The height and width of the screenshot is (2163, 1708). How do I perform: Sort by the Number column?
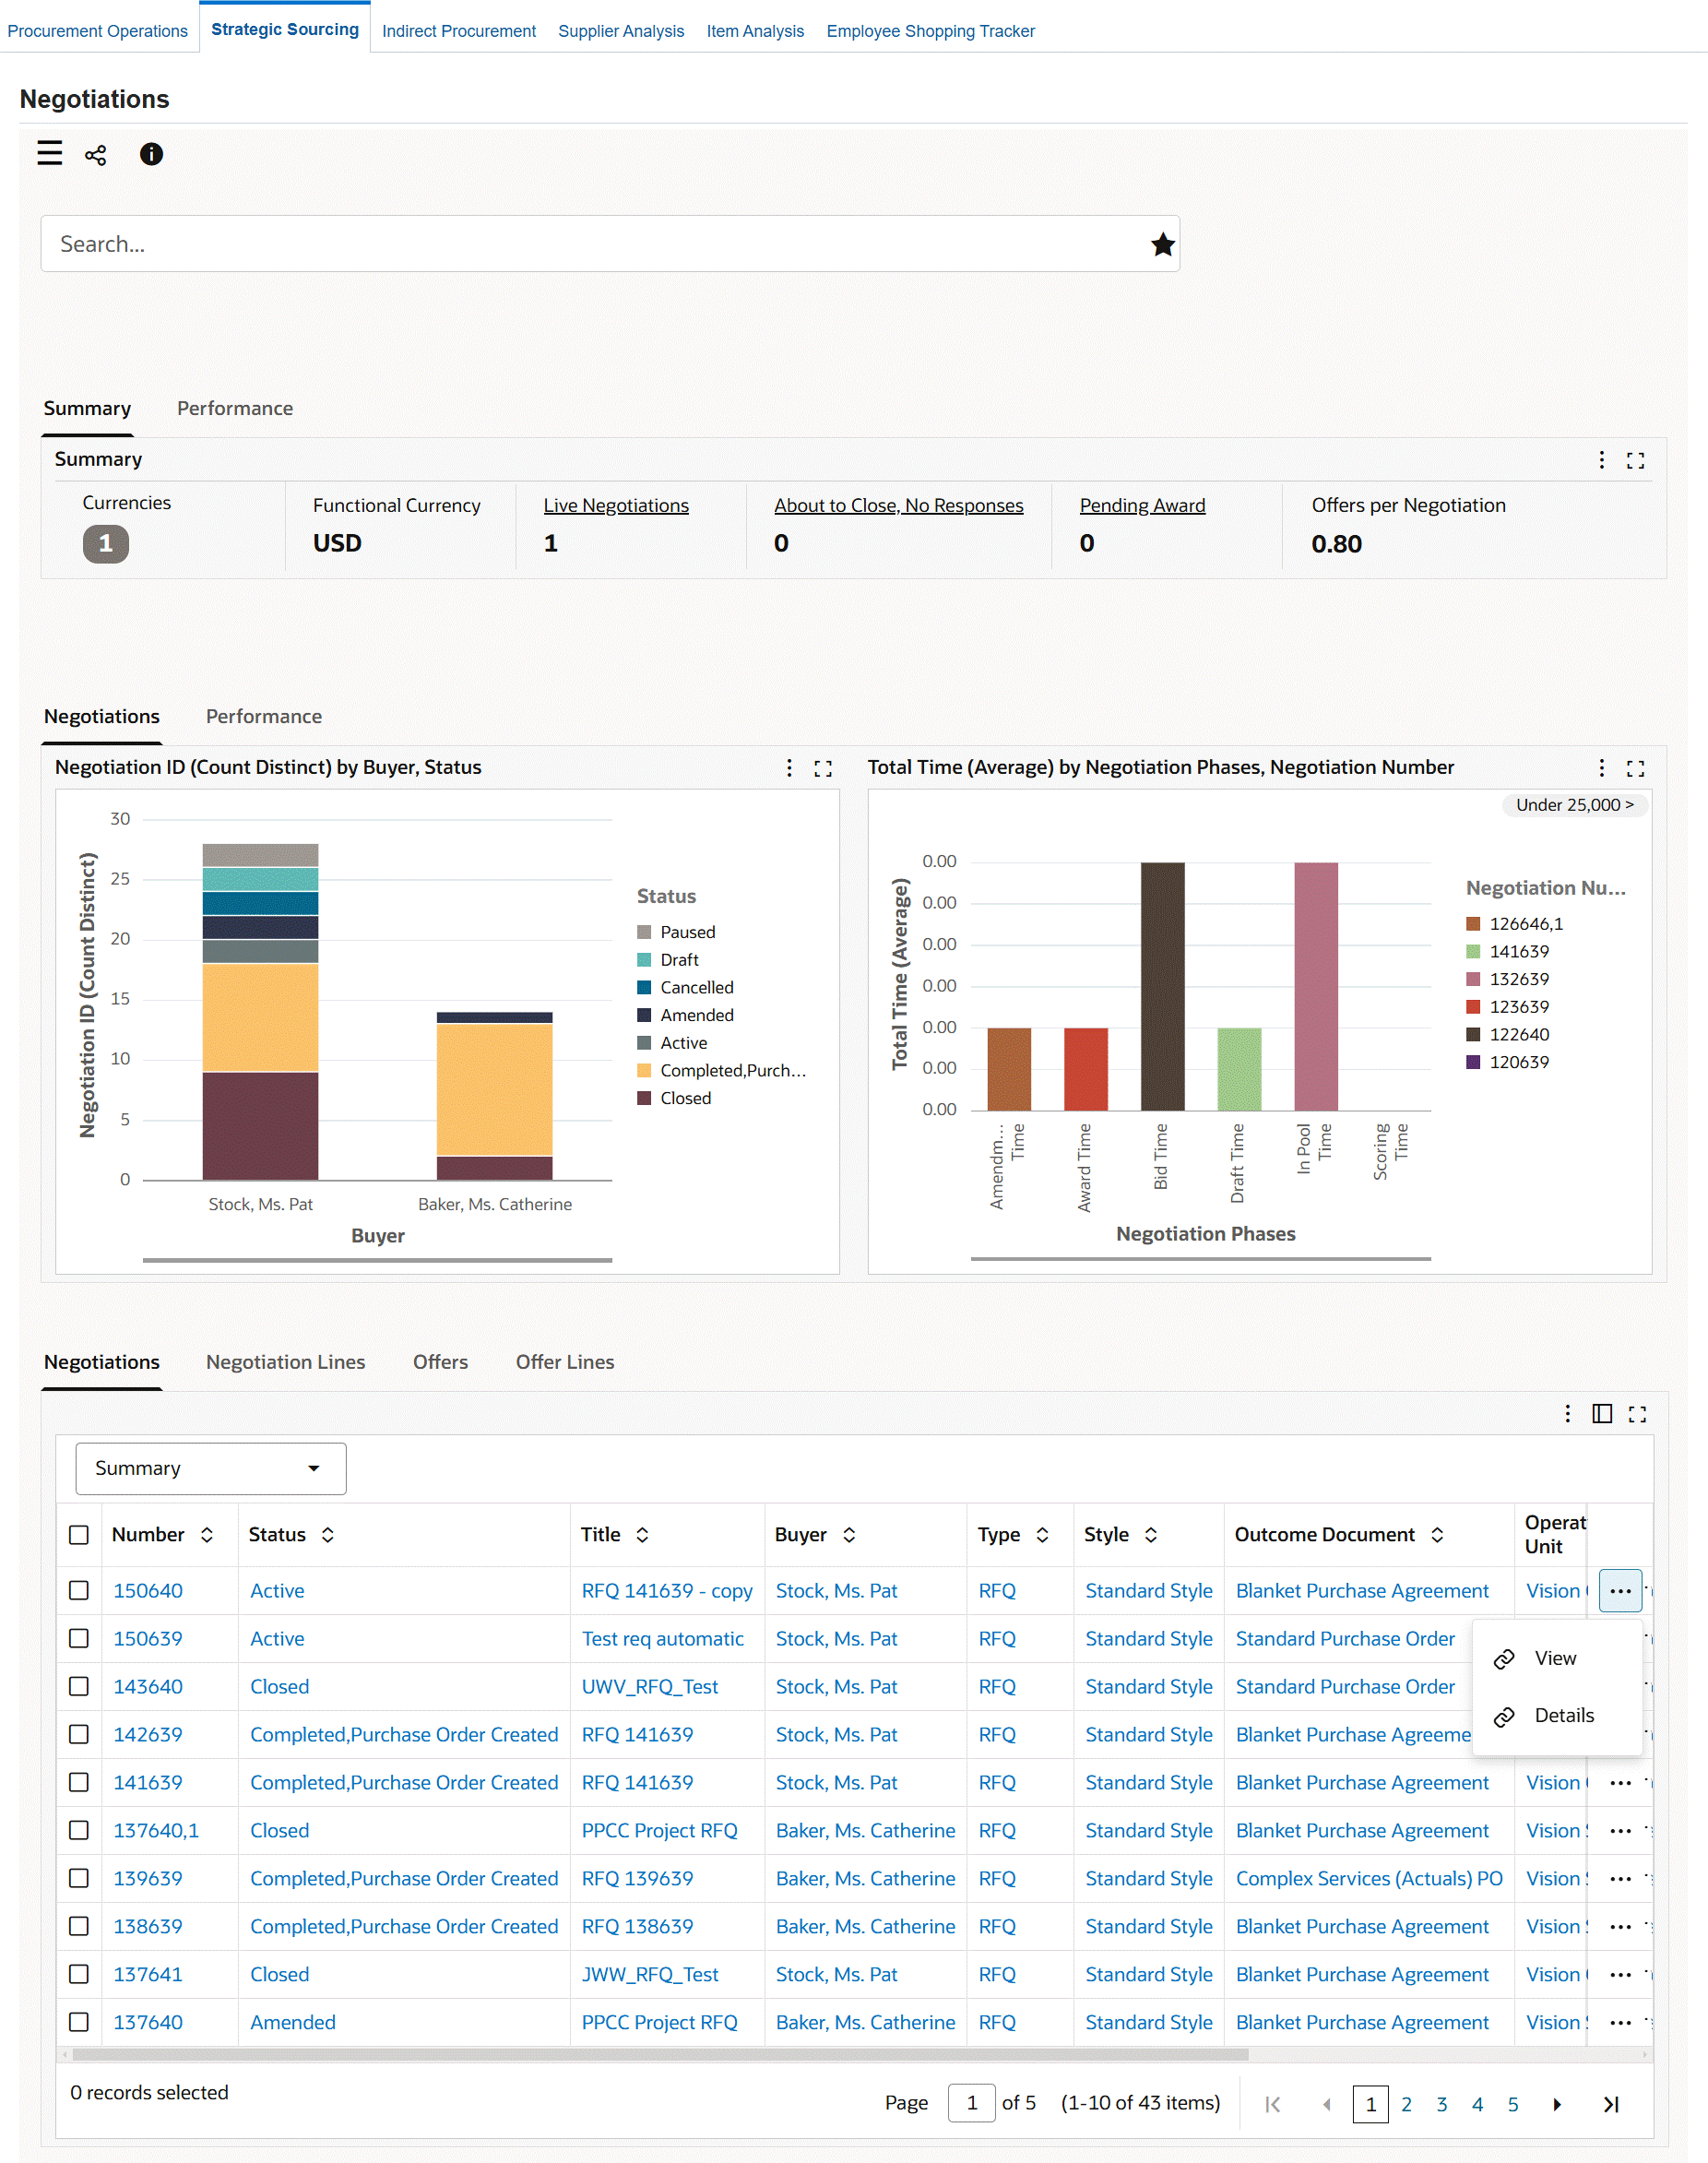pos(207,1535)
